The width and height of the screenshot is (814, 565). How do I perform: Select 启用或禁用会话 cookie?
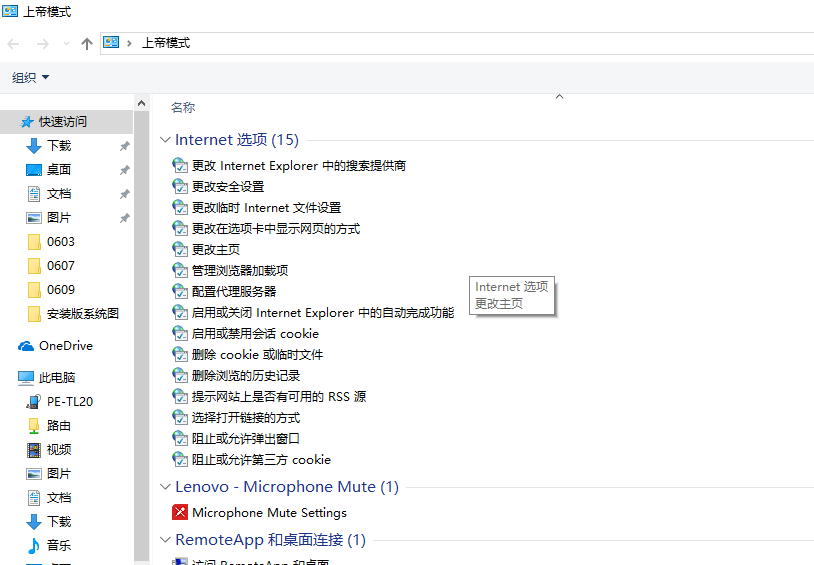(x=255, y=334)
